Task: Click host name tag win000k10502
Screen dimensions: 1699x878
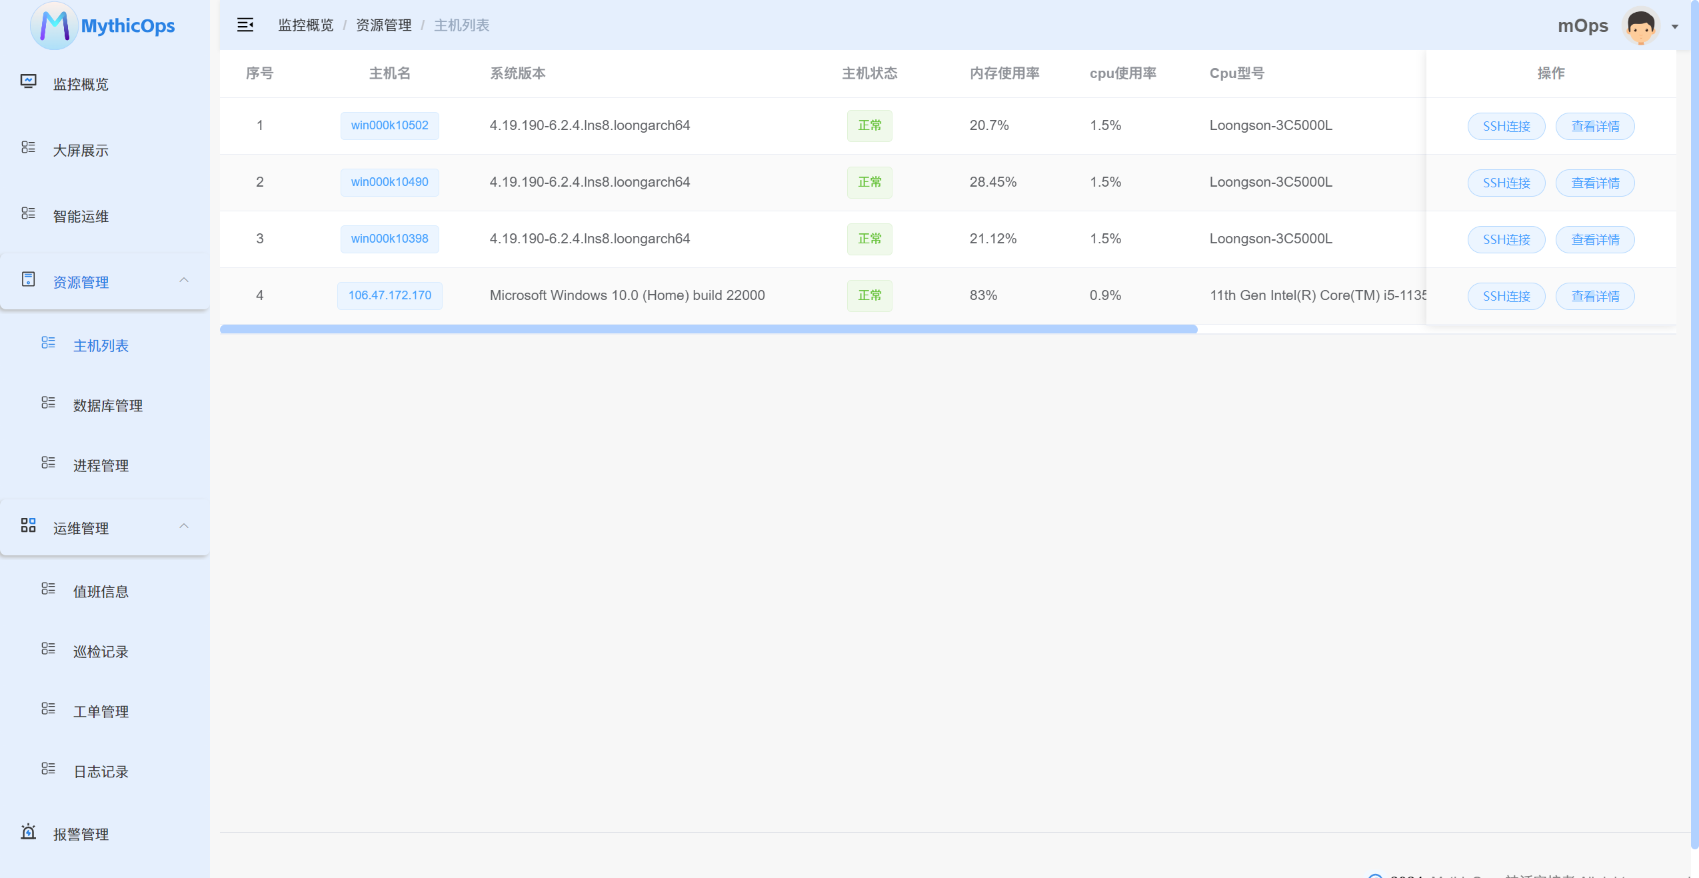Action: coord(390,126)
